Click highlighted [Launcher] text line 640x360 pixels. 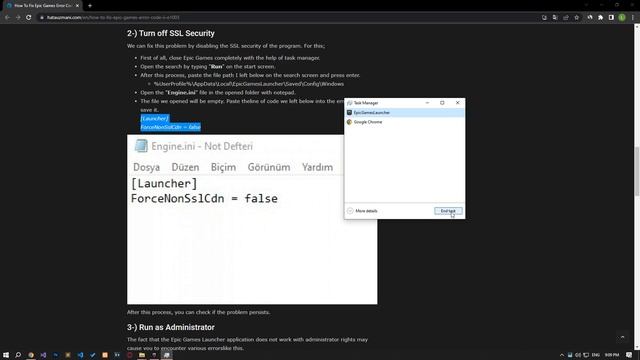pyautogui.click(x=154, y=118)
